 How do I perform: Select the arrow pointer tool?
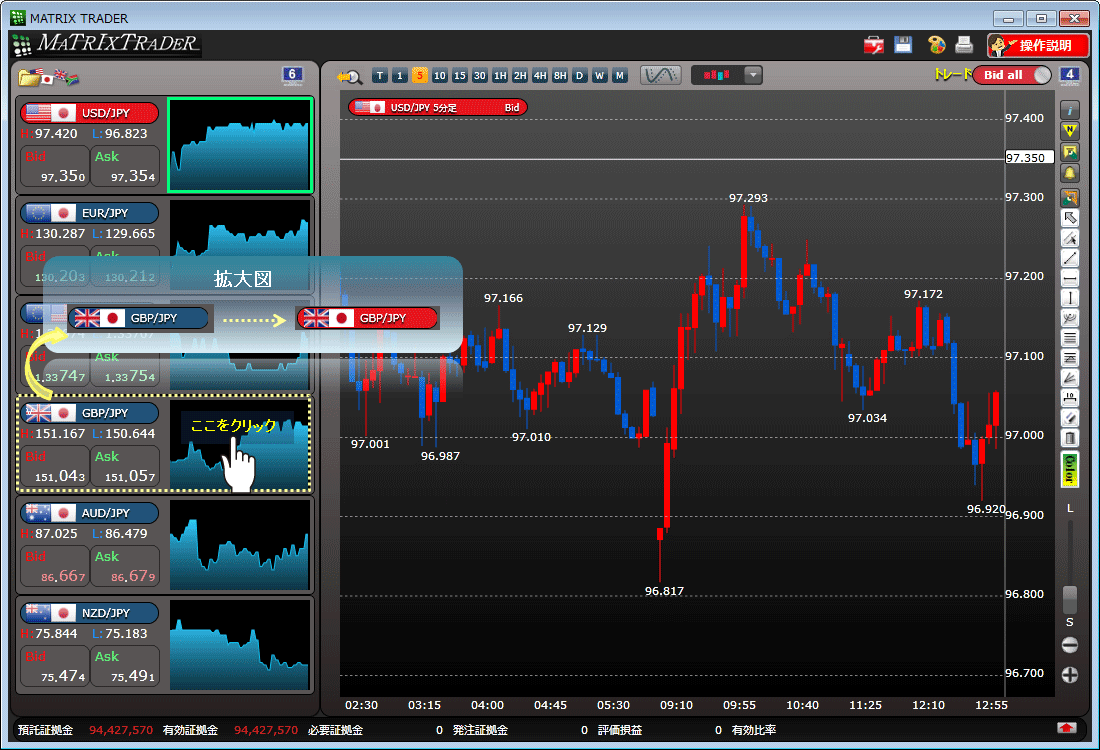click(x=1070, y=217)
